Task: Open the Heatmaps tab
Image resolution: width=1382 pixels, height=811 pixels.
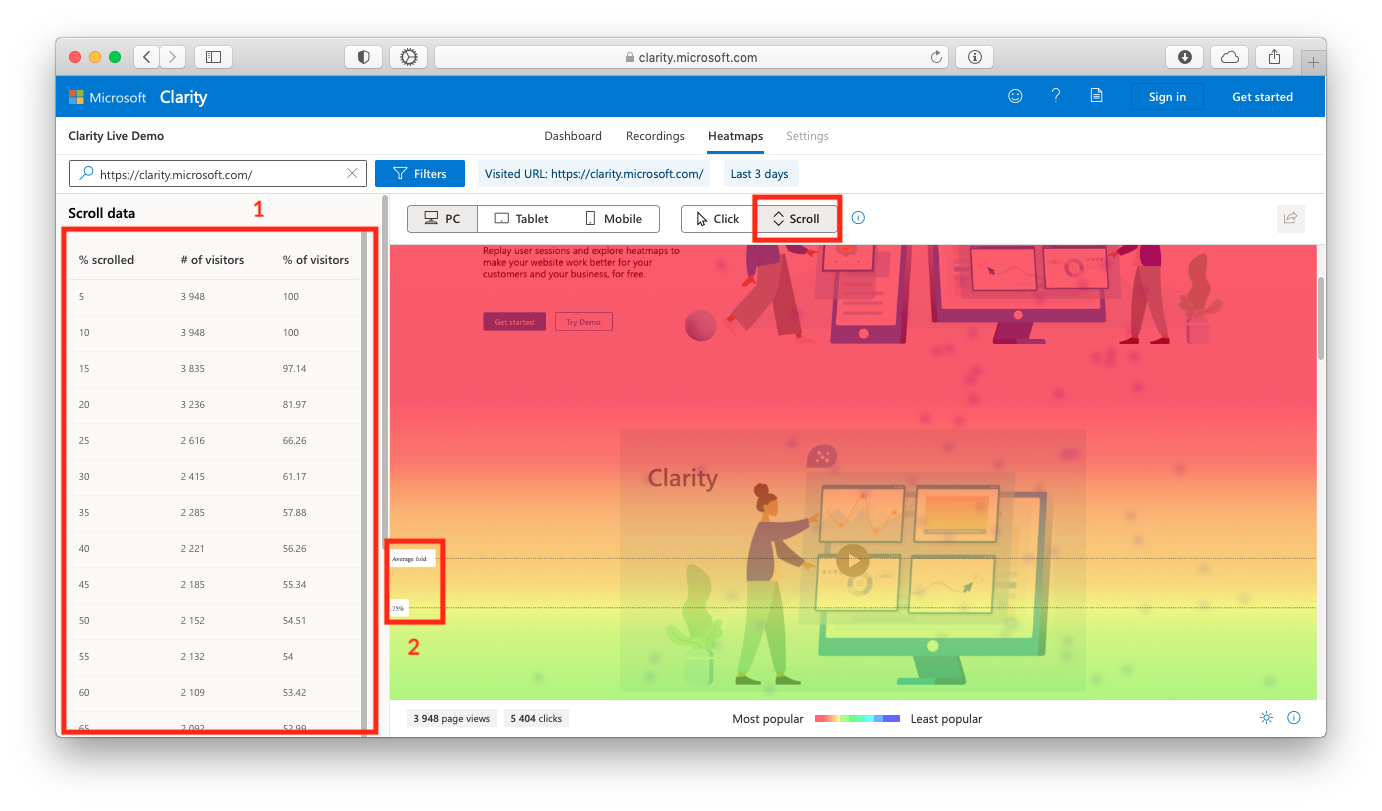Action: (735, 136)
